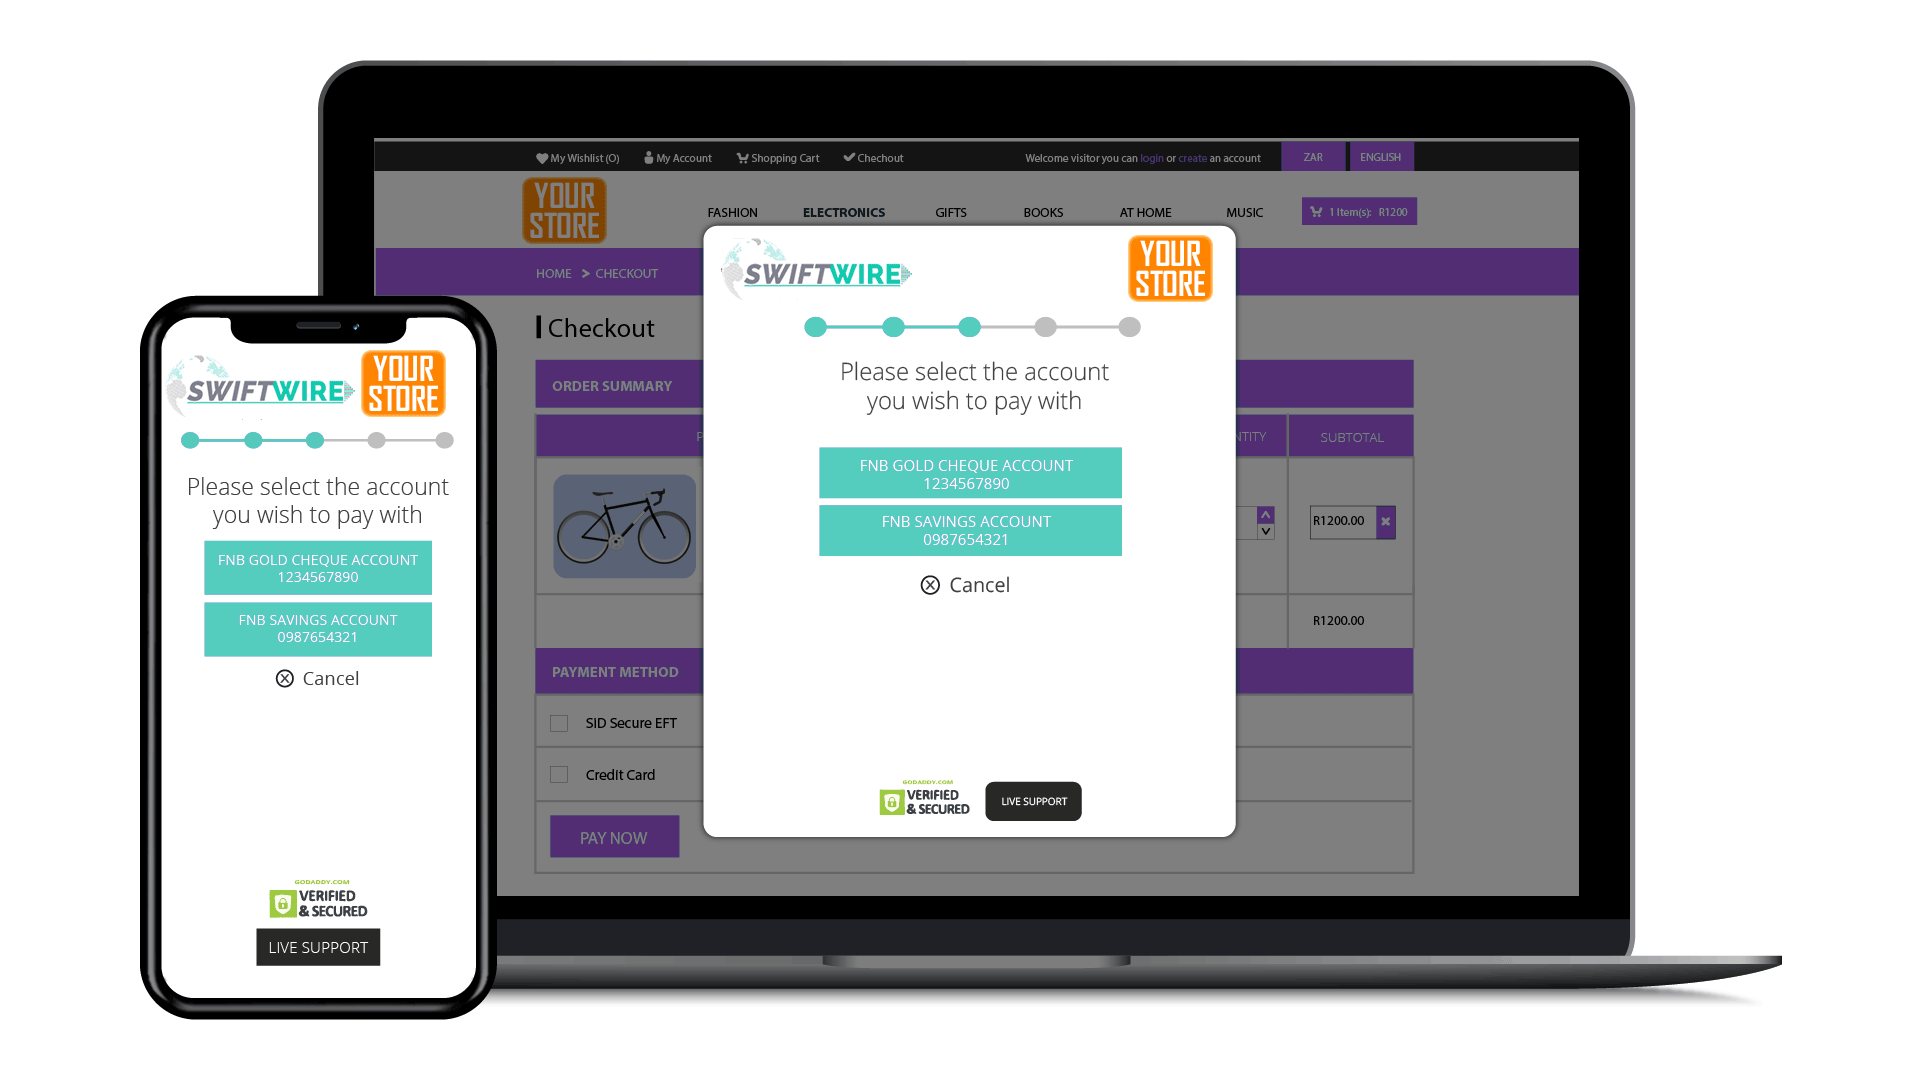This screenshot has height=1080, width=1920.
Task: Expand the order quantity stepper
Action: pyautogui.click(x=1262, y=513)
